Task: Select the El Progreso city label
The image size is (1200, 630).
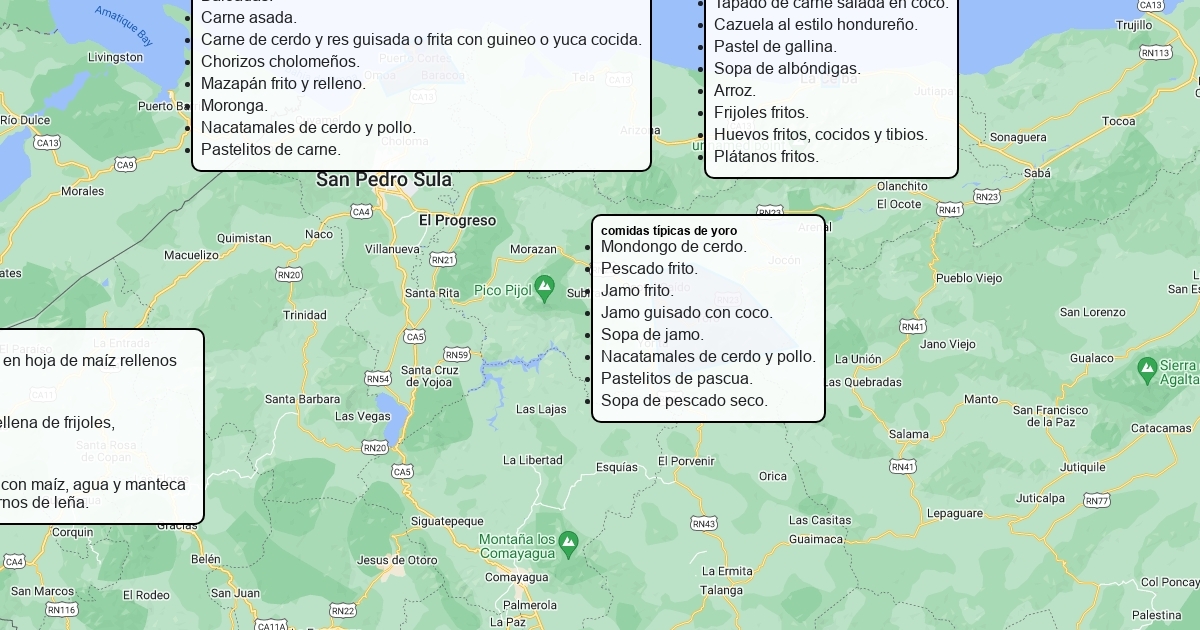Action: (457, 220)
